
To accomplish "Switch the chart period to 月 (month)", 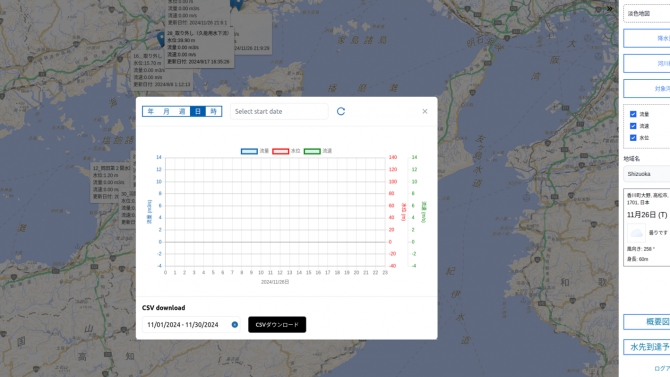I will coord(166,112).
